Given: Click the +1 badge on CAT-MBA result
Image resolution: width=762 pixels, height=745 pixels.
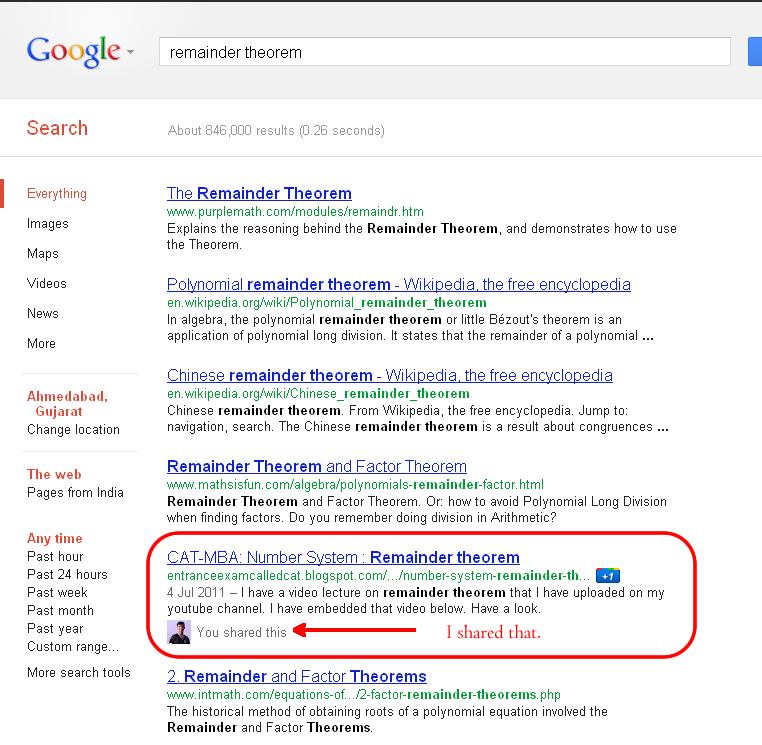Looking at the screenshot, I should click(607, 576).
